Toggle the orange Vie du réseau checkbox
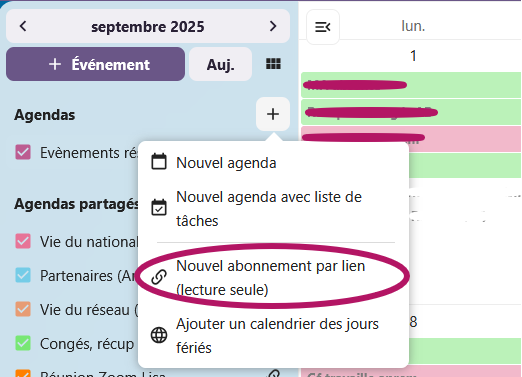Image resolution: width=522 pixels, height=377 pixels. (23, 309)
